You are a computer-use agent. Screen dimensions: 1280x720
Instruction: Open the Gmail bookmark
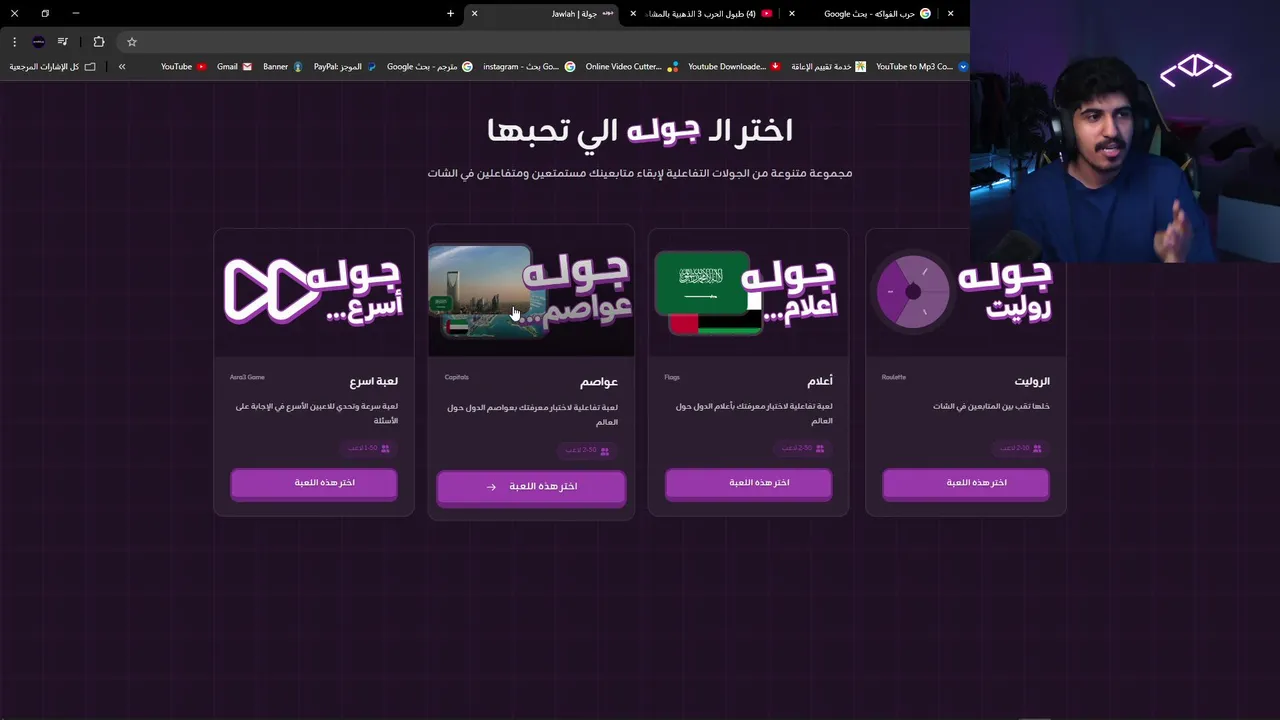(x=234, y=67)
